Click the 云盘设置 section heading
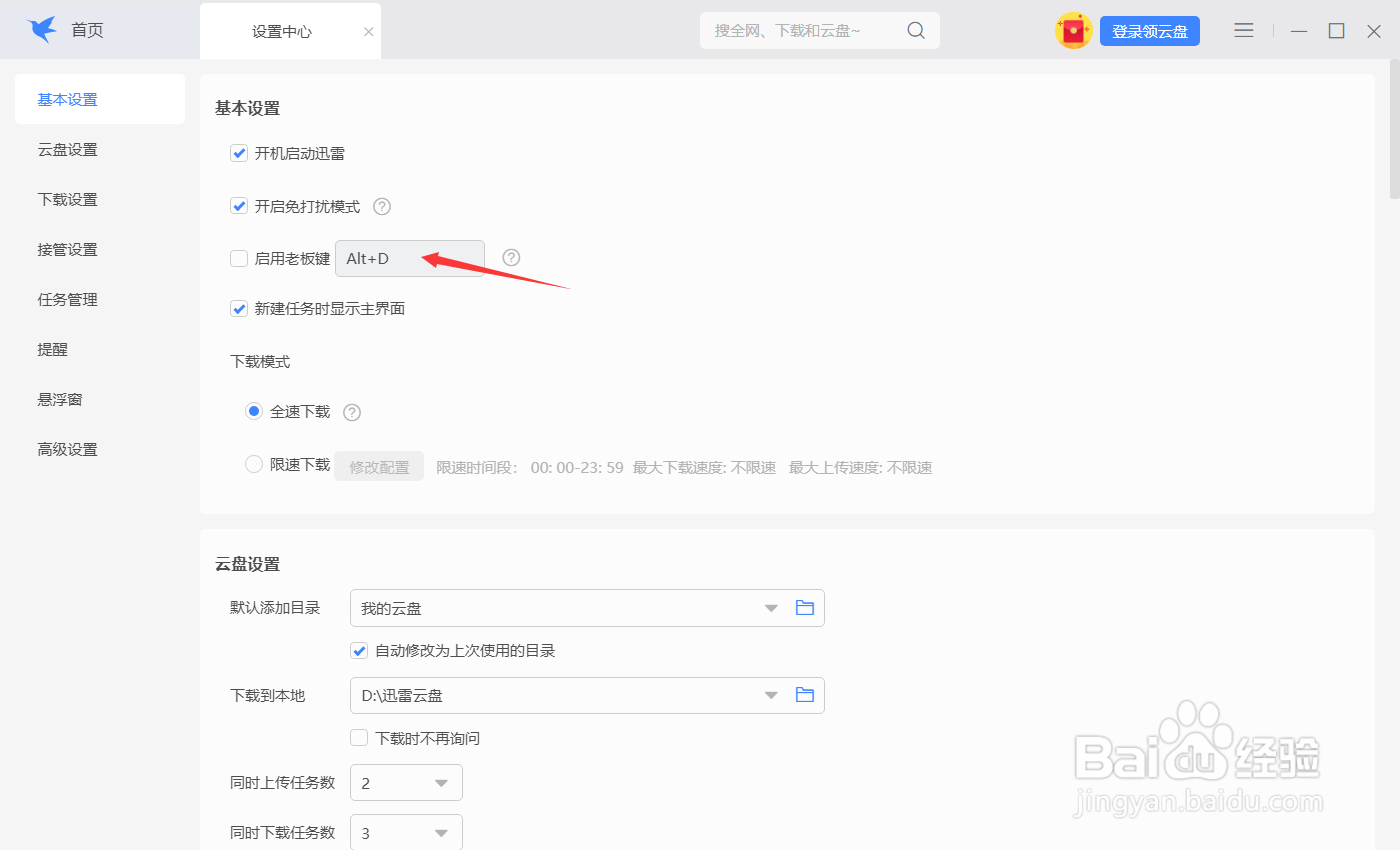 tap(247, 563)
